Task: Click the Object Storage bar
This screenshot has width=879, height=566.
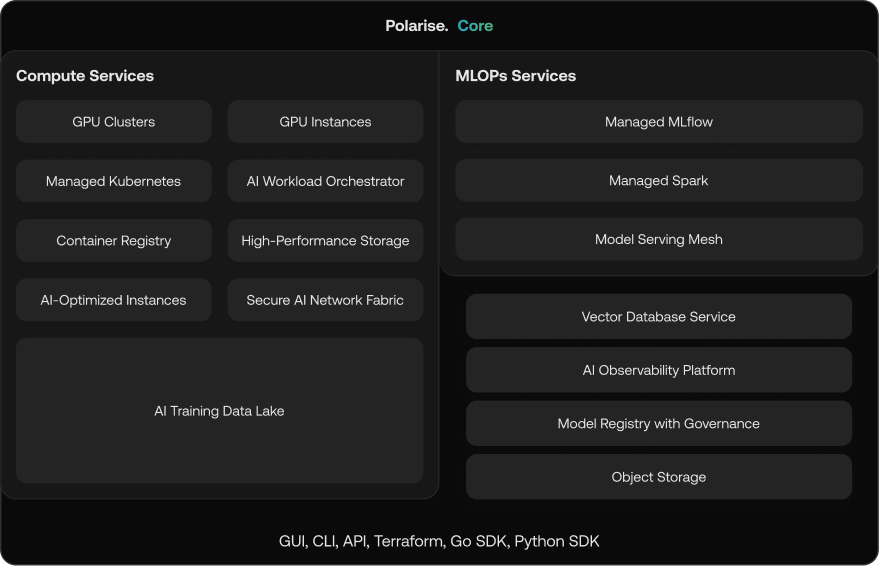Action: coord(659,477)
